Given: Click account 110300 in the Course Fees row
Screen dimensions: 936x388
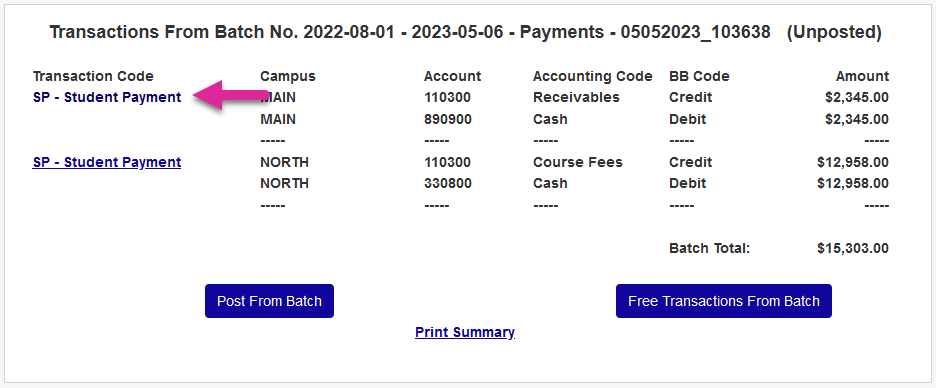Looking at the screenshot, I should (448, 162).
